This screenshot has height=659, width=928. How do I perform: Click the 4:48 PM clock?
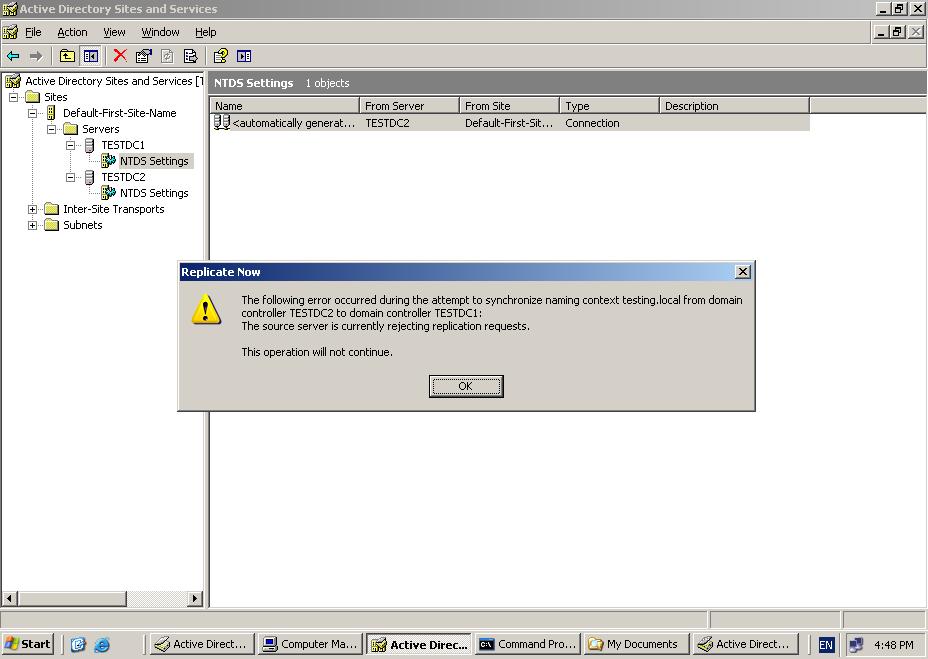894,645
